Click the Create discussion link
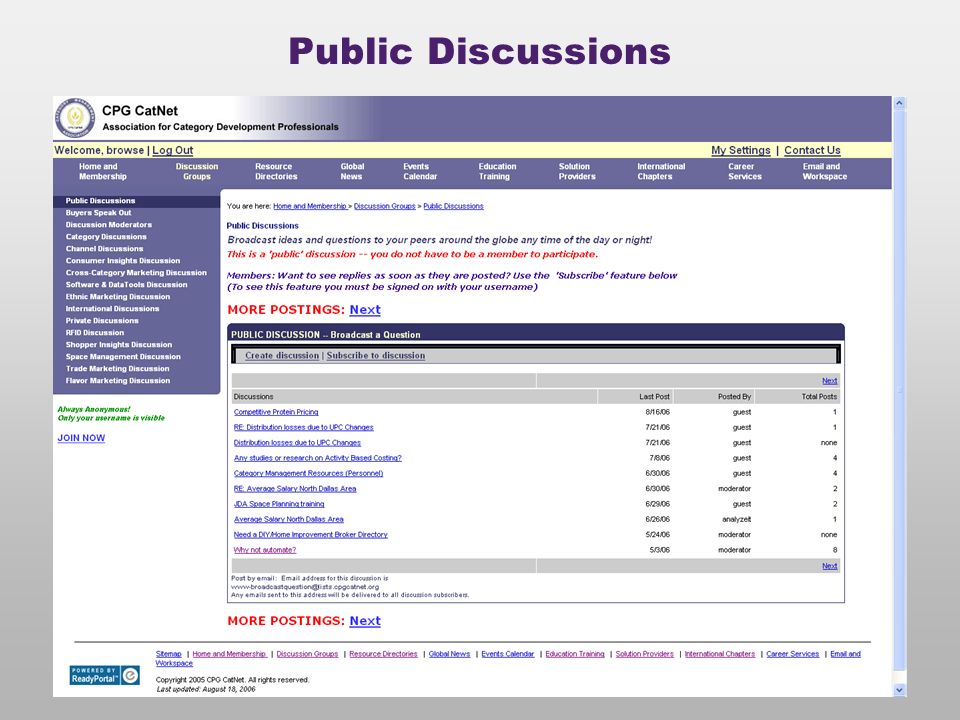 [x=282, y=355]
